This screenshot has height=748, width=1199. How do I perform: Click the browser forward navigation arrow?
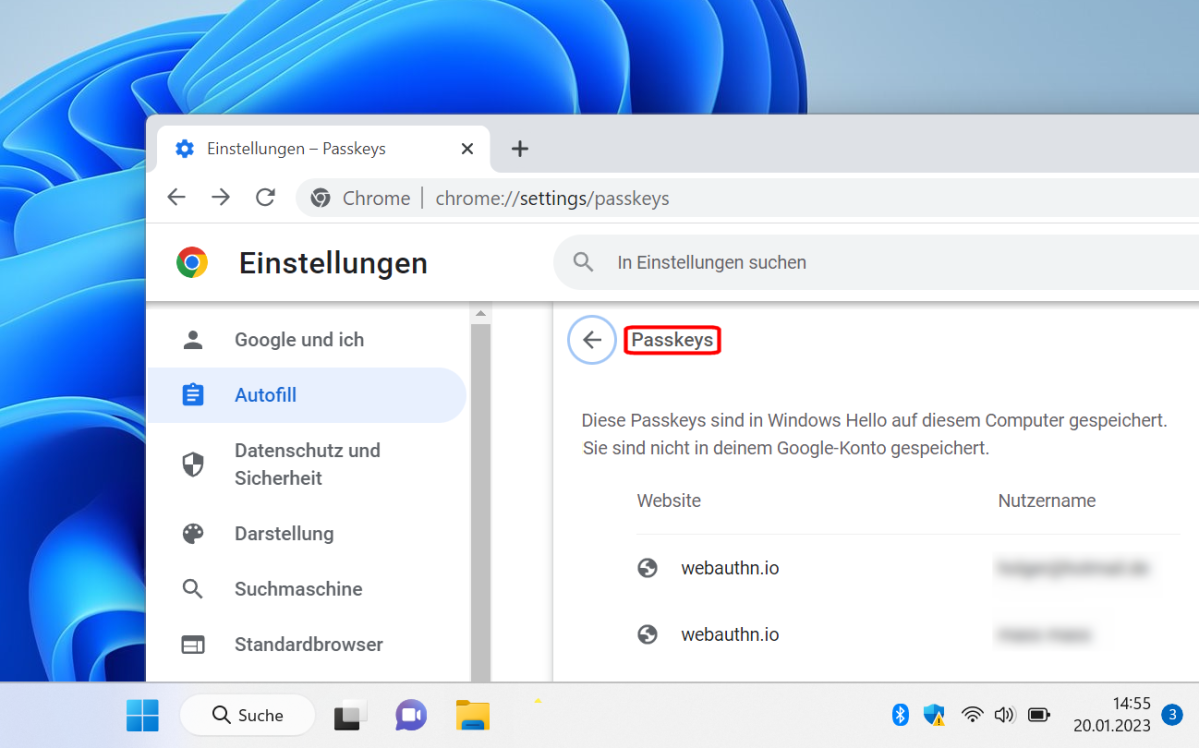coord(220,197)
